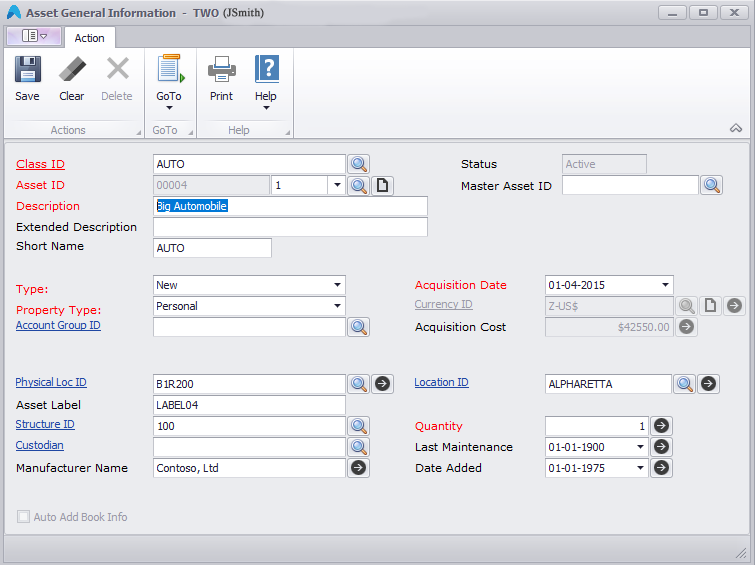Open Custodian lookup magnifier
The width and height of the screenshot is (755, 565).
click(x=359, y=447)
